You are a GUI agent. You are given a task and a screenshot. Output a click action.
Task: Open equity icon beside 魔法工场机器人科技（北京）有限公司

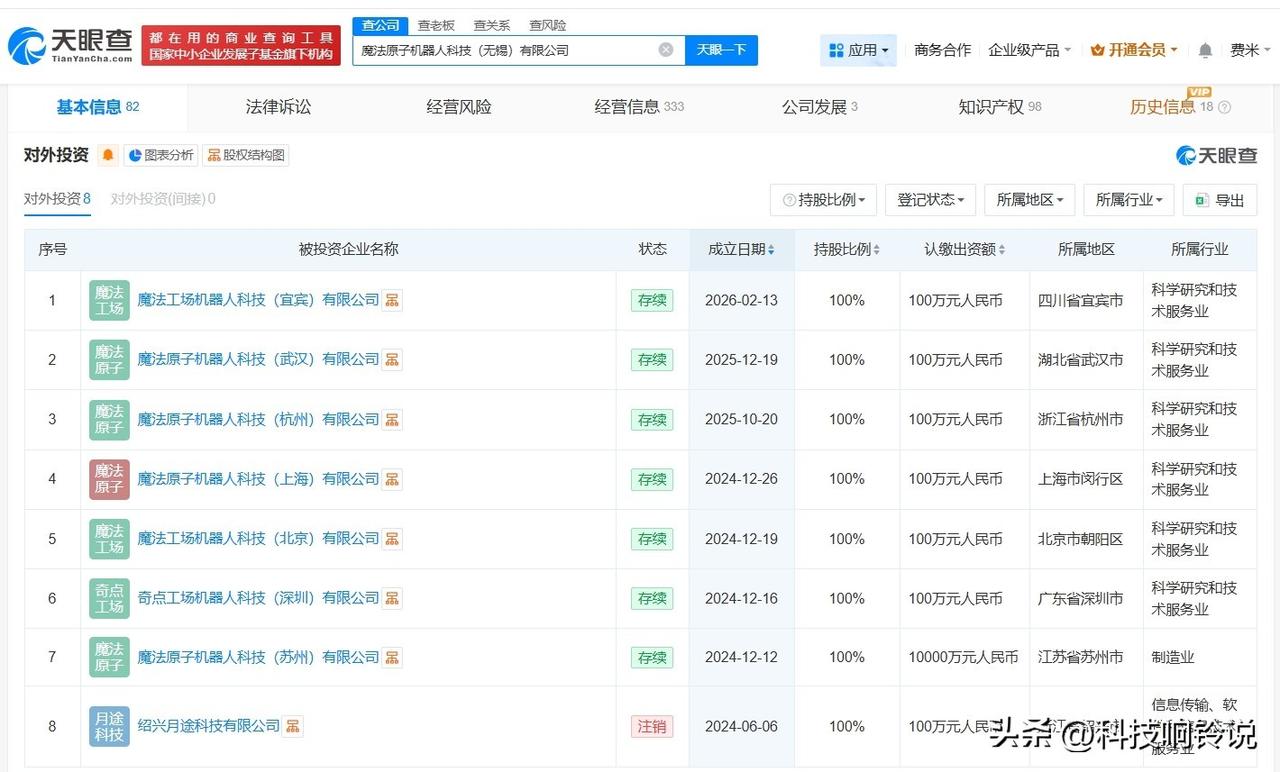[x=392, y=538]
